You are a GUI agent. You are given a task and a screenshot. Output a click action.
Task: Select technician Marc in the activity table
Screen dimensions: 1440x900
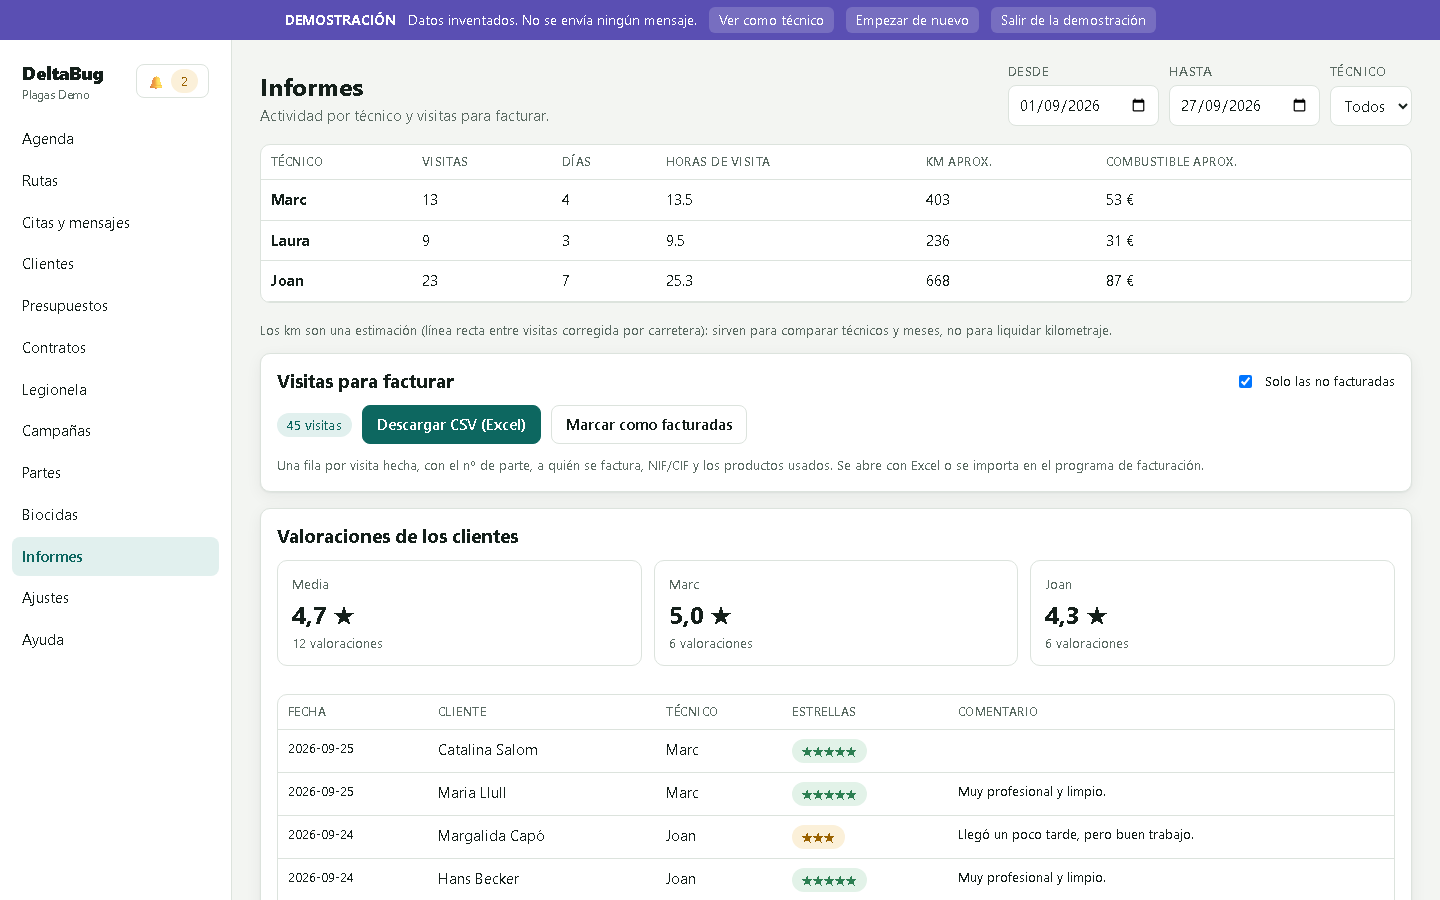289,200
